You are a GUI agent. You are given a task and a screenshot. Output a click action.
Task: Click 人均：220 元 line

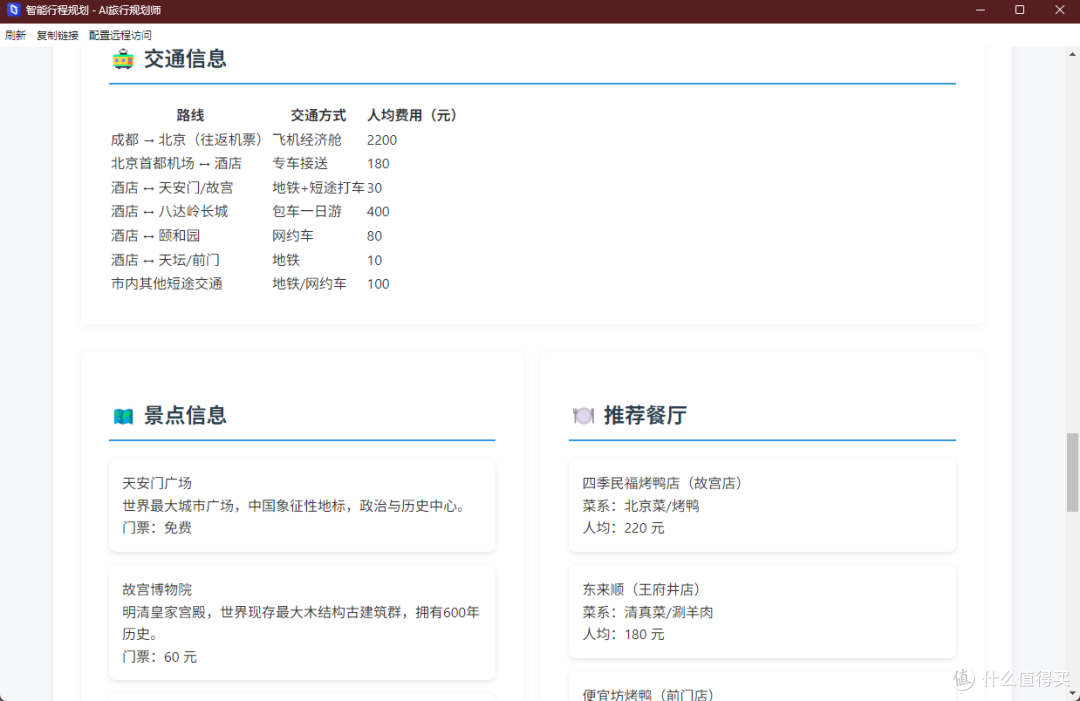pos(623,528)
